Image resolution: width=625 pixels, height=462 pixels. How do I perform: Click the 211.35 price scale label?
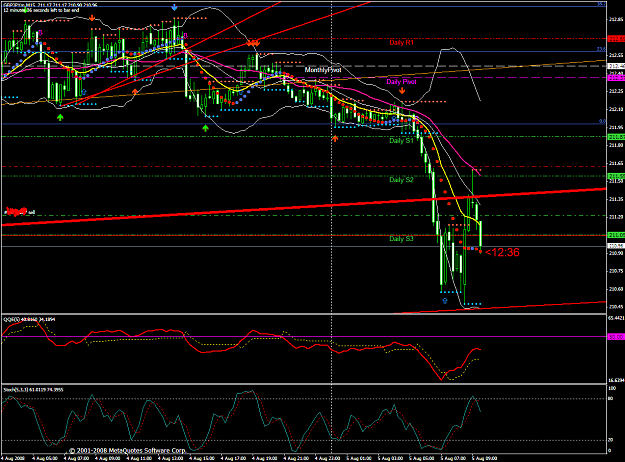pyautogui.click(x=616, y=199)
